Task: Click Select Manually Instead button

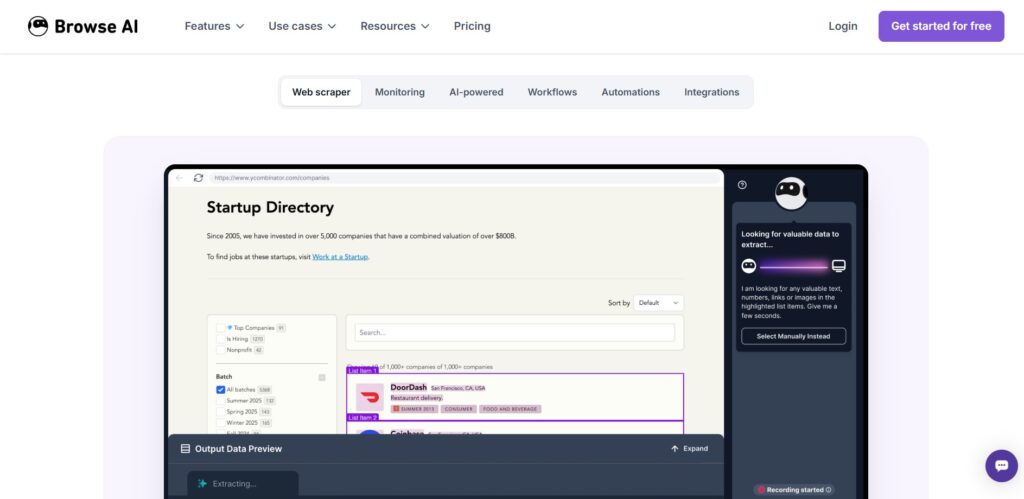Action: tap(793, 336)
